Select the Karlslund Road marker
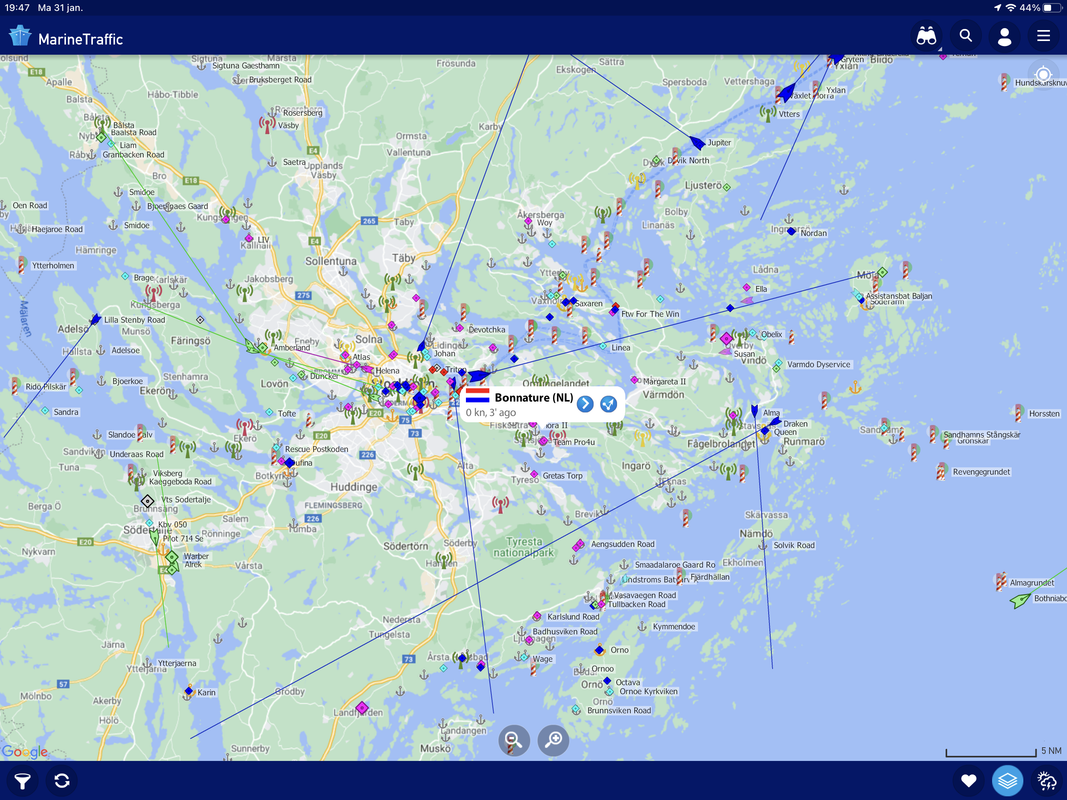The height and width of the screenshot is (800, 1067). point(536,616)
